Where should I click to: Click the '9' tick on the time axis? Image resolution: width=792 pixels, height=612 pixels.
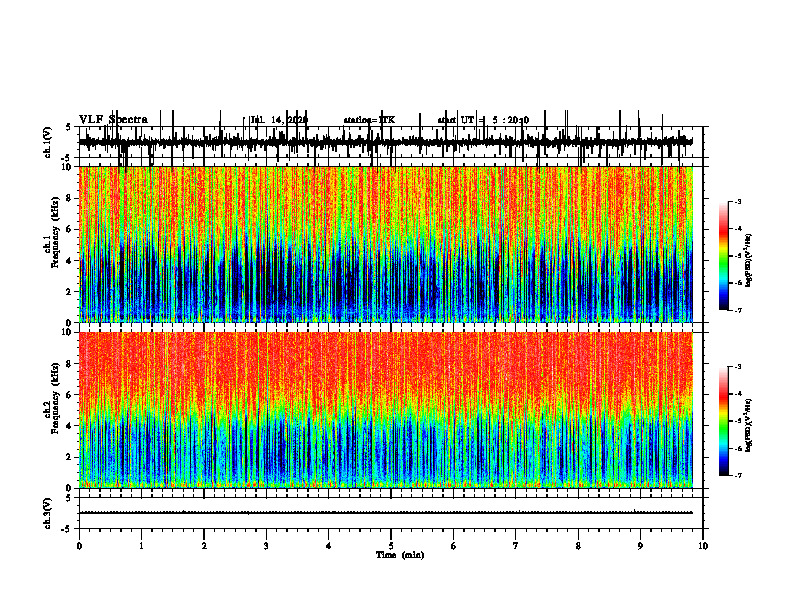640,546
